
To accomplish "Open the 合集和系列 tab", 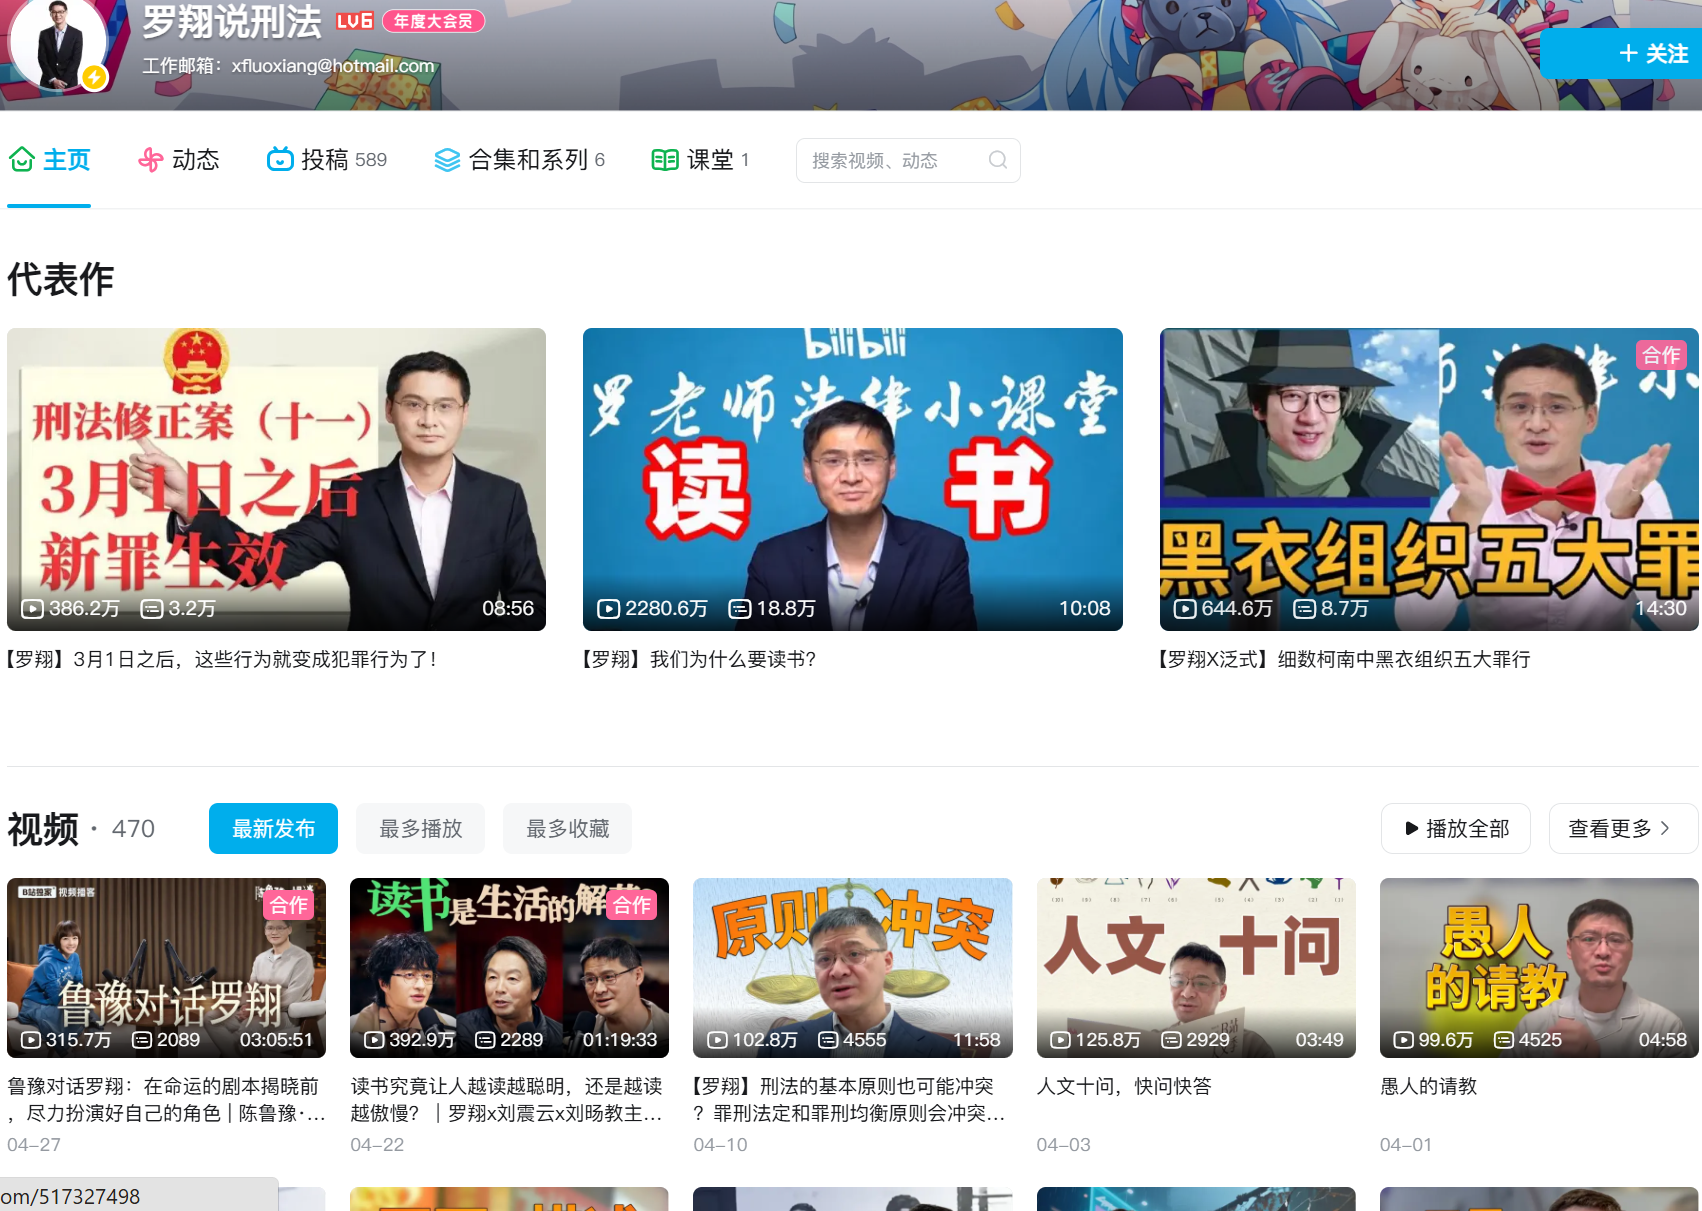I will 519,160.
